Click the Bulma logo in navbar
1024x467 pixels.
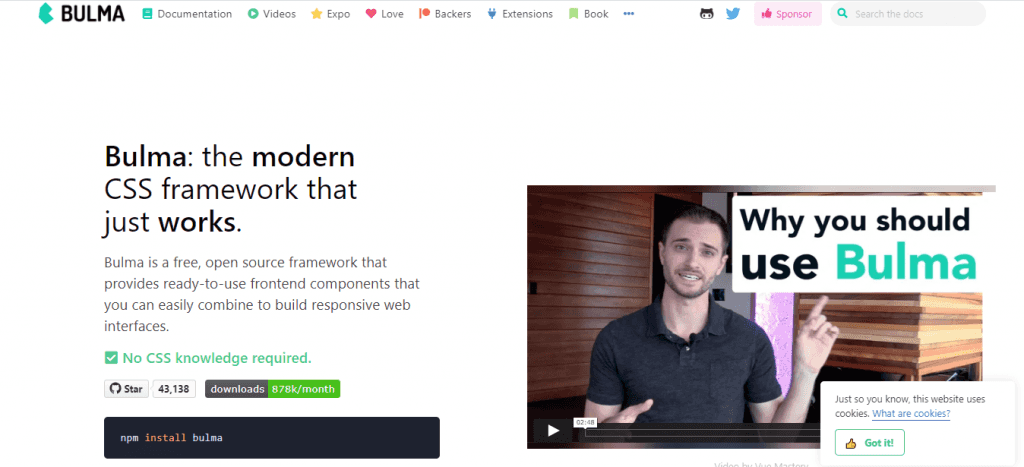(x=82, y=14)
